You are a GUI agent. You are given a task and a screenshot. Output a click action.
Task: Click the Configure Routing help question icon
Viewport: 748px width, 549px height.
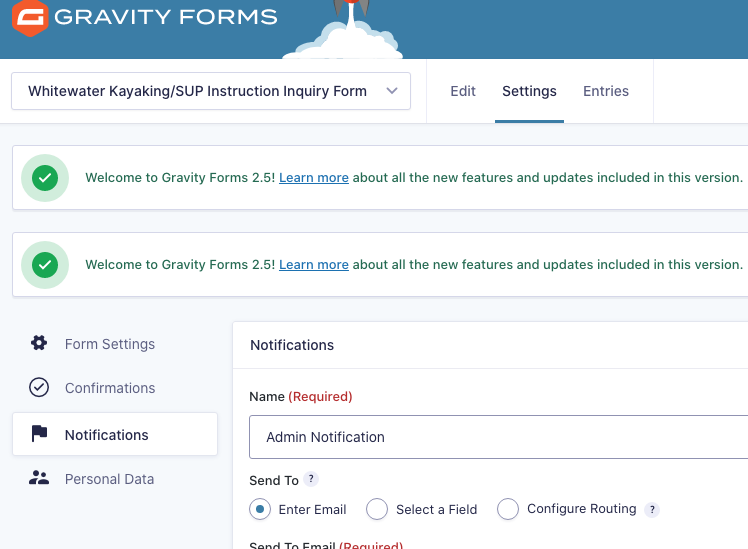click(x=652, y=510)
